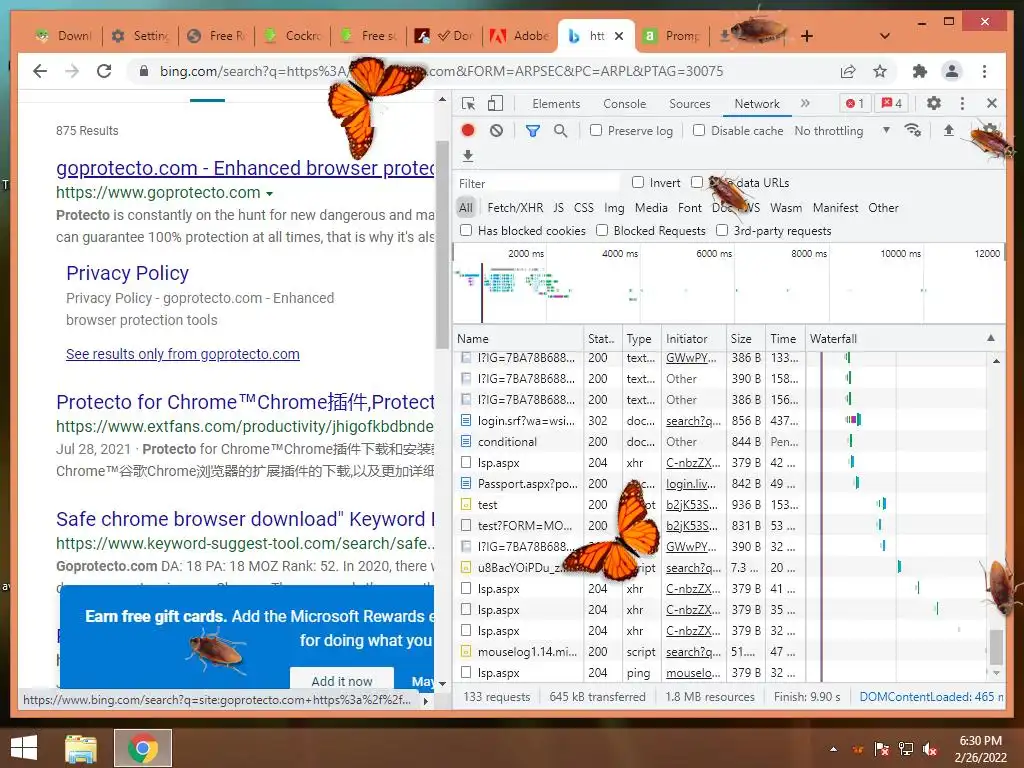This screenshot has width=1024, height=768.
Task: Open network search magnifier
Action: pyautogui.click(x=560, y=131)
